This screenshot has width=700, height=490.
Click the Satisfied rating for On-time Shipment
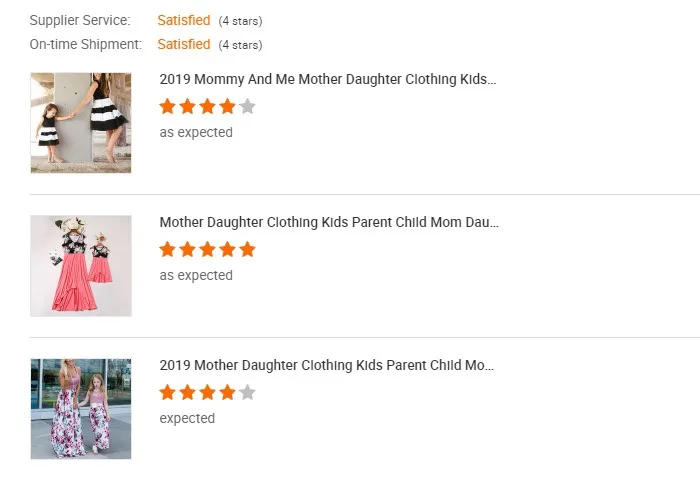coord(183,45)
